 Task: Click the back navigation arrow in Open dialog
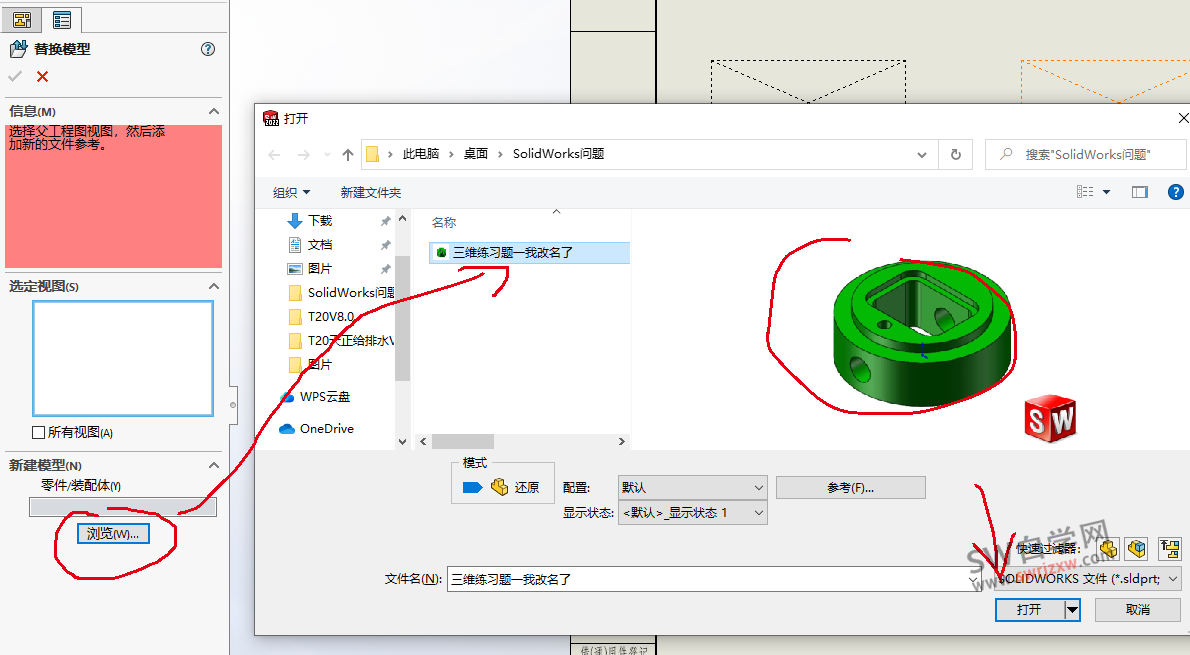point(275,154)
